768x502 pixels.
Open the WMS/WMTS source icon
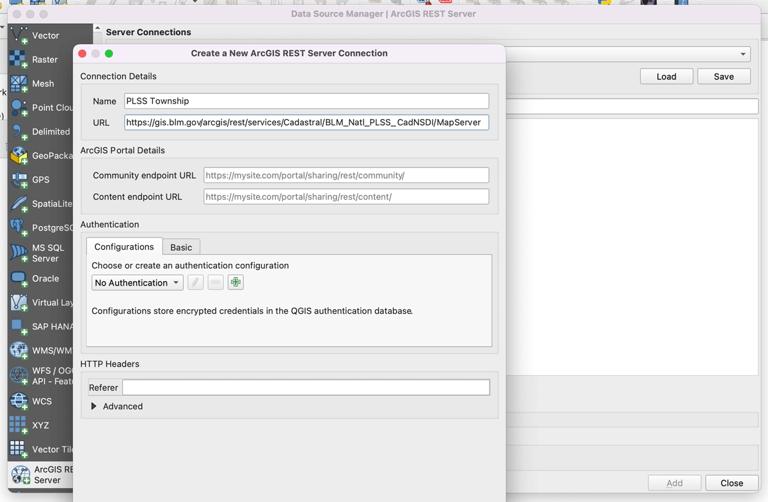tap(19, 351)
